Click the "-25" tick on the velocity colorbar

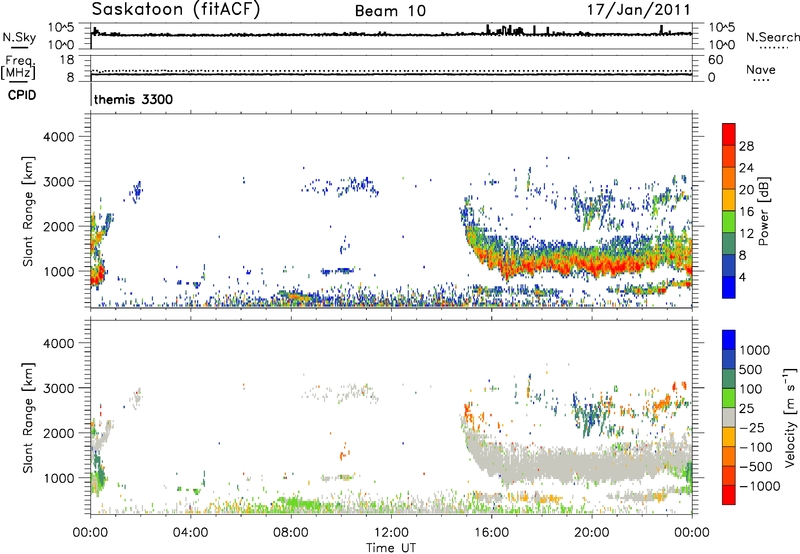(x=752, y=427)
